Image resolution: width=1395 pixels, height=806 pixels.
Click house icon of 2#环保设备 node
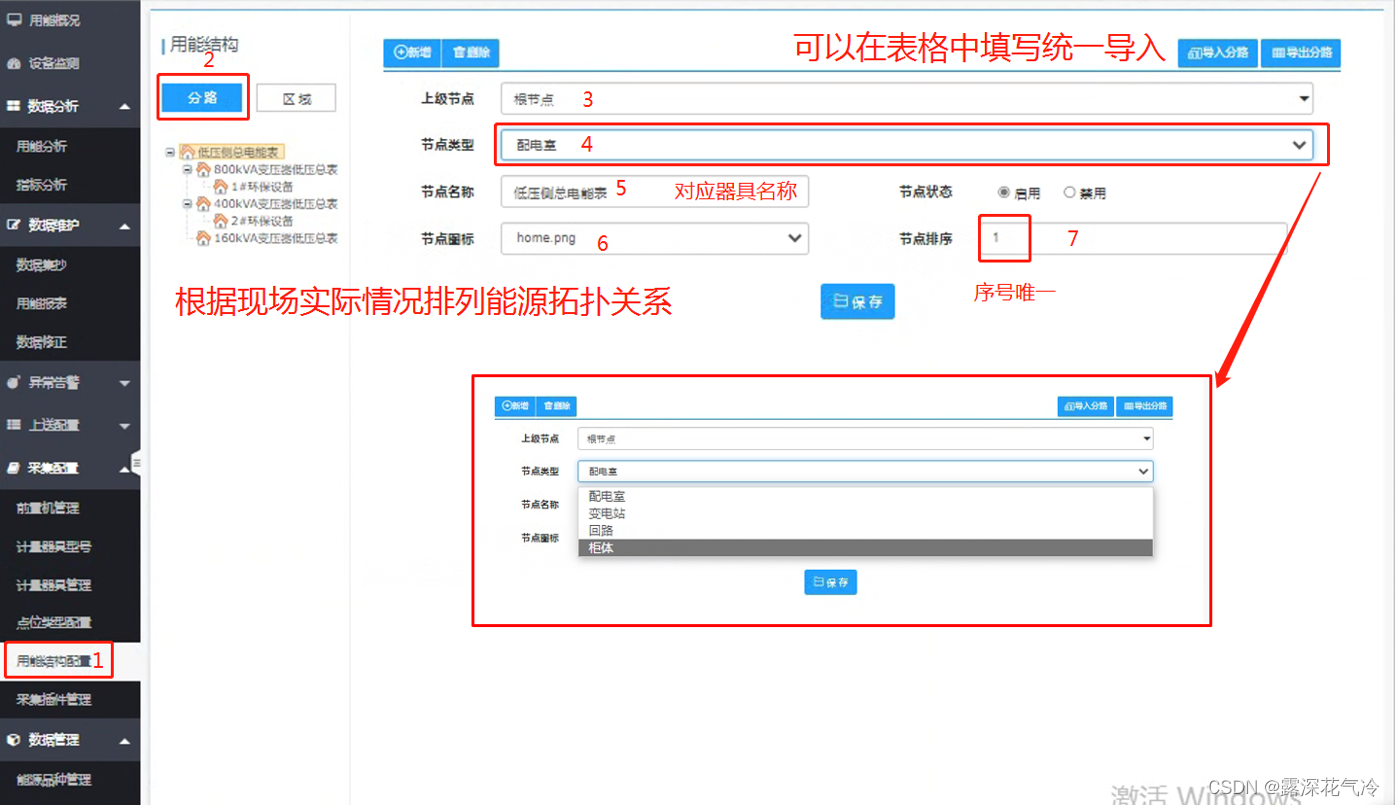tap(221, 220)
